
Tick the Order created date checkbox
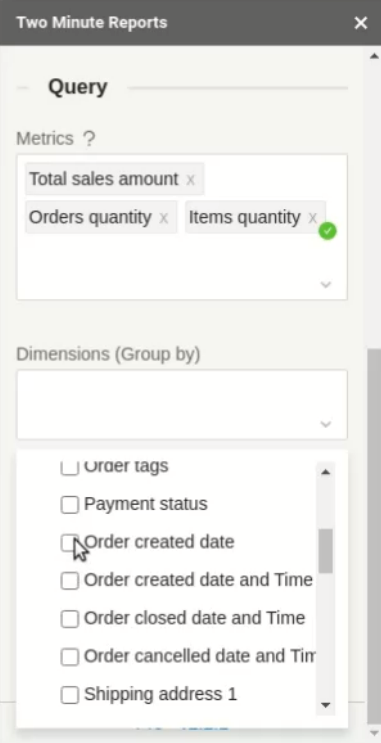click(x=70, y=543)
